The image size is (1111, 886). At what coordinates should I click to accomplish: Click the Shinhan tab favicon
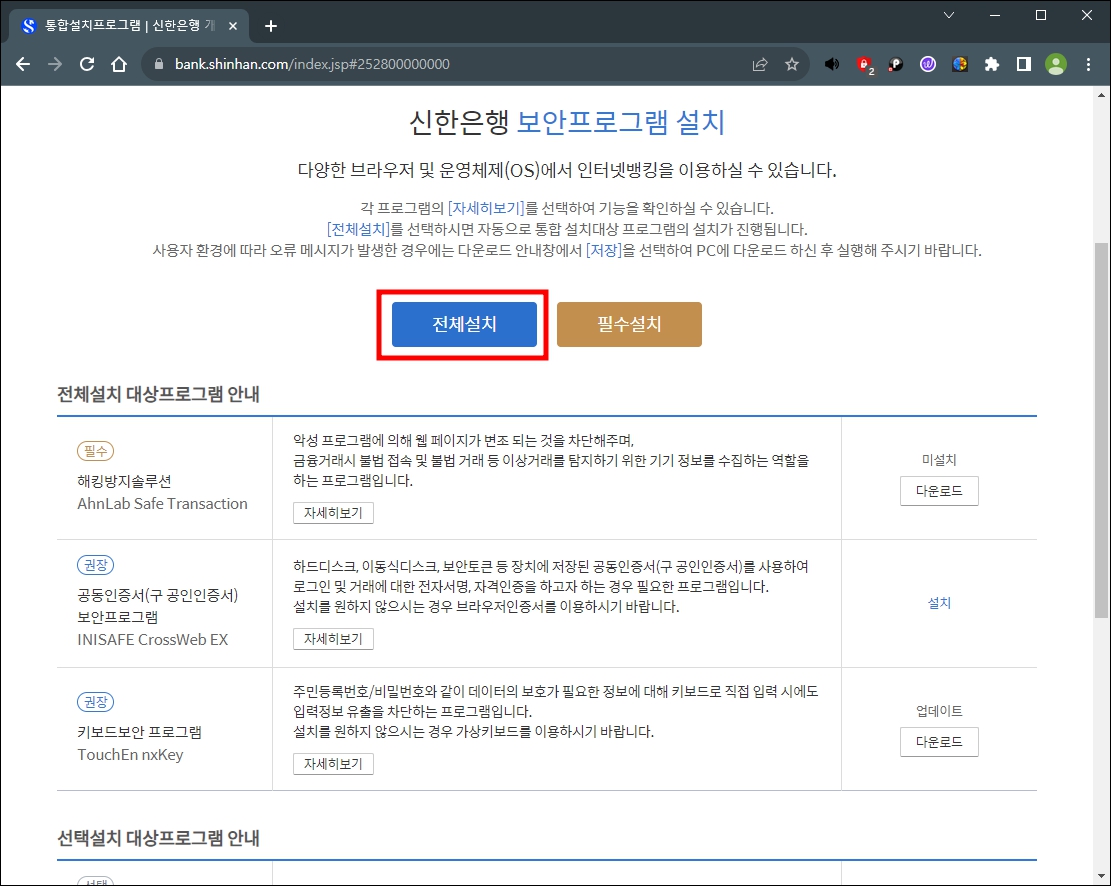point(28,26)
